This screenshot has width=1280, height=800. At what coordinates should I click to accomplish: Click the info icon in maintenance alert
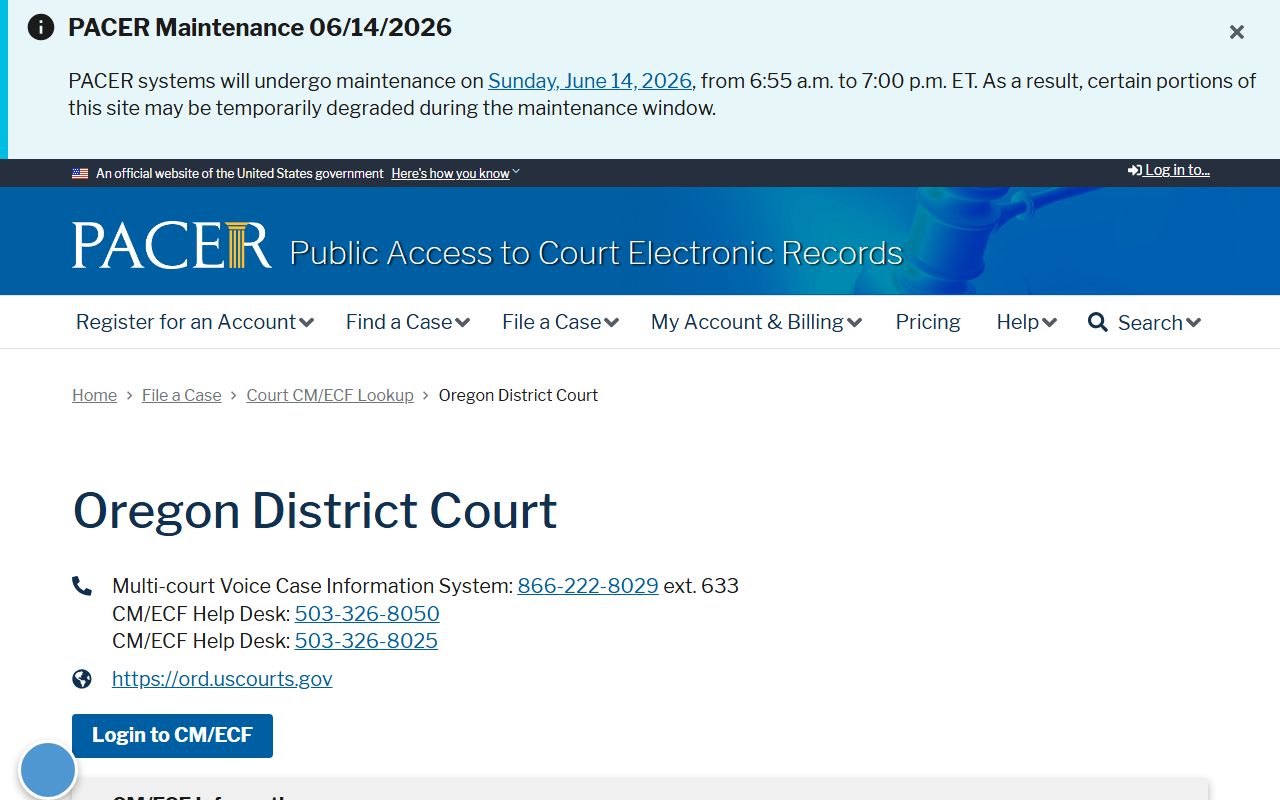pos(41,27)
